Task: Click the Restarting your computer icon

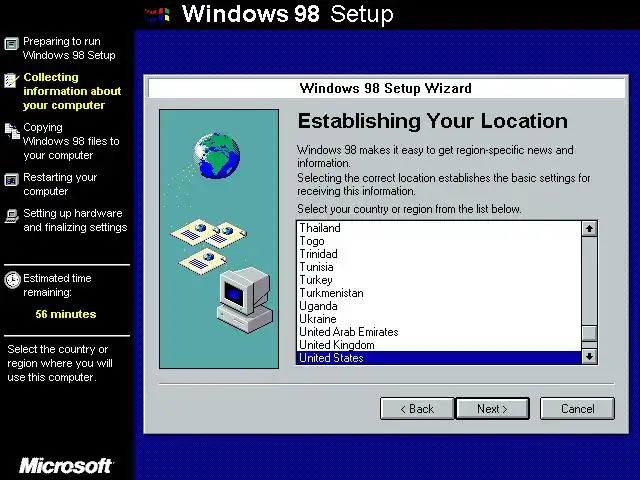Action: click(11, 180)
